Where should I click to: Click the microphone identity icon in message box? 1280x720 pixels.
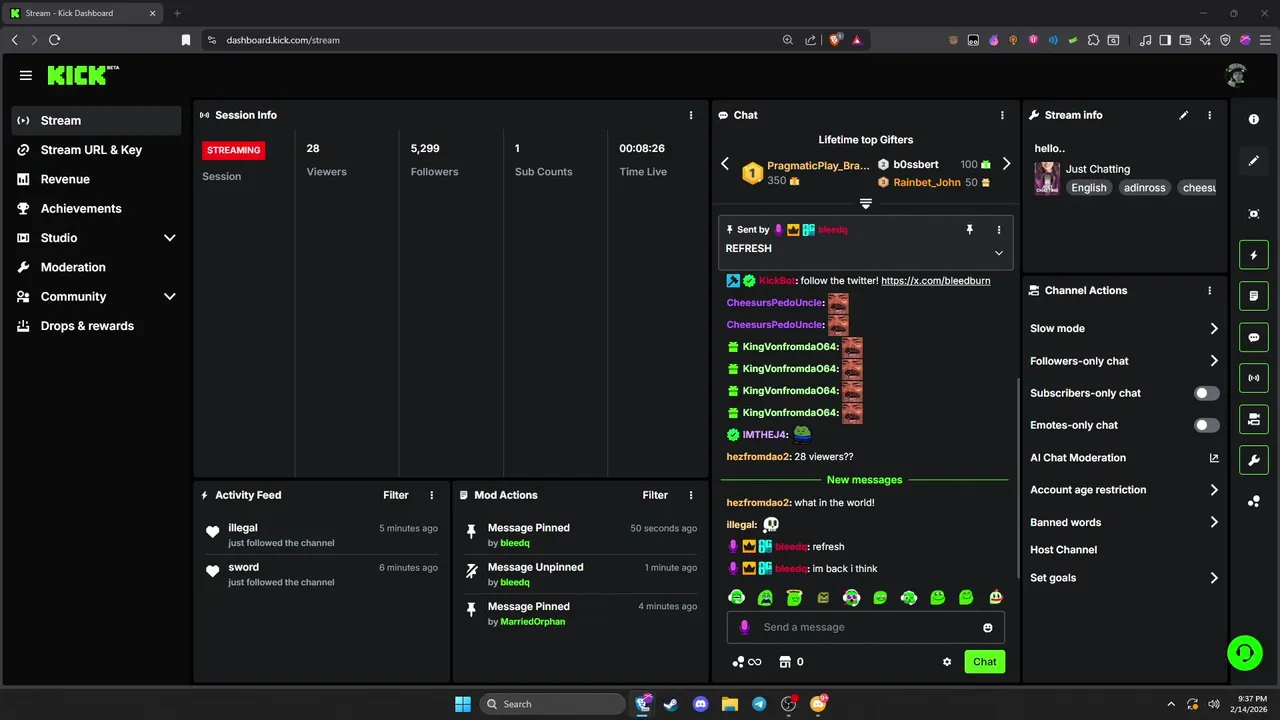click(744, 628)
